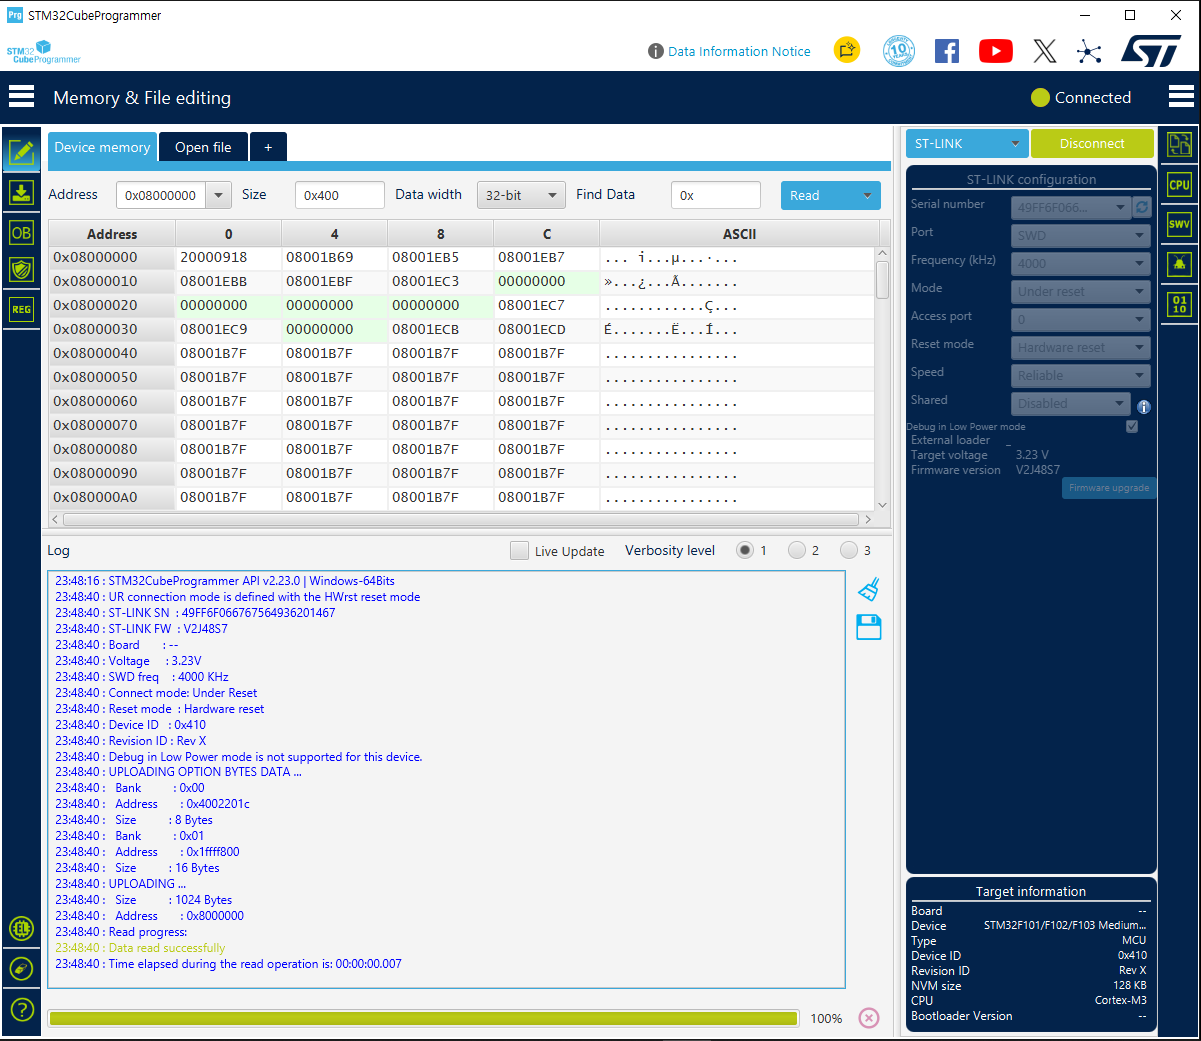
Task: Click the ST community network icon
Action: pos(1089,51)
